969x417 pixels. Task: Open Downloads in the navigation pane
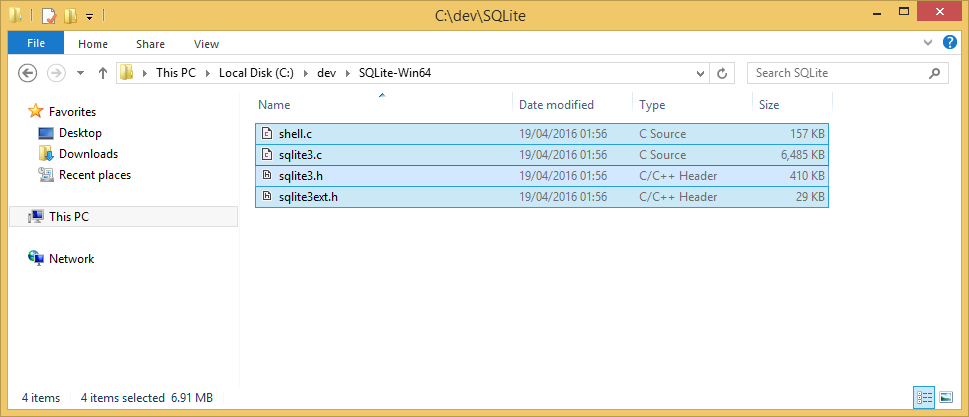88,154
